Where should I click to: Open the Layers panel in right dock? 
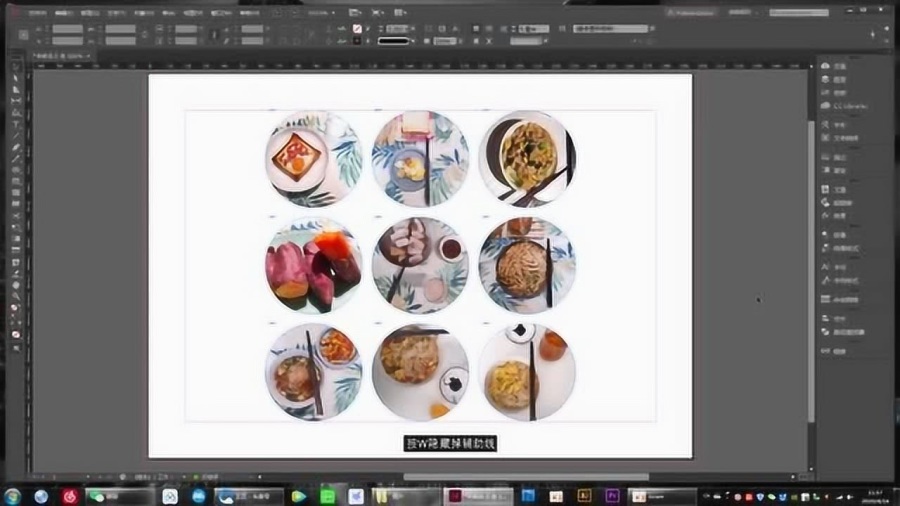click(x=833, y=79)
